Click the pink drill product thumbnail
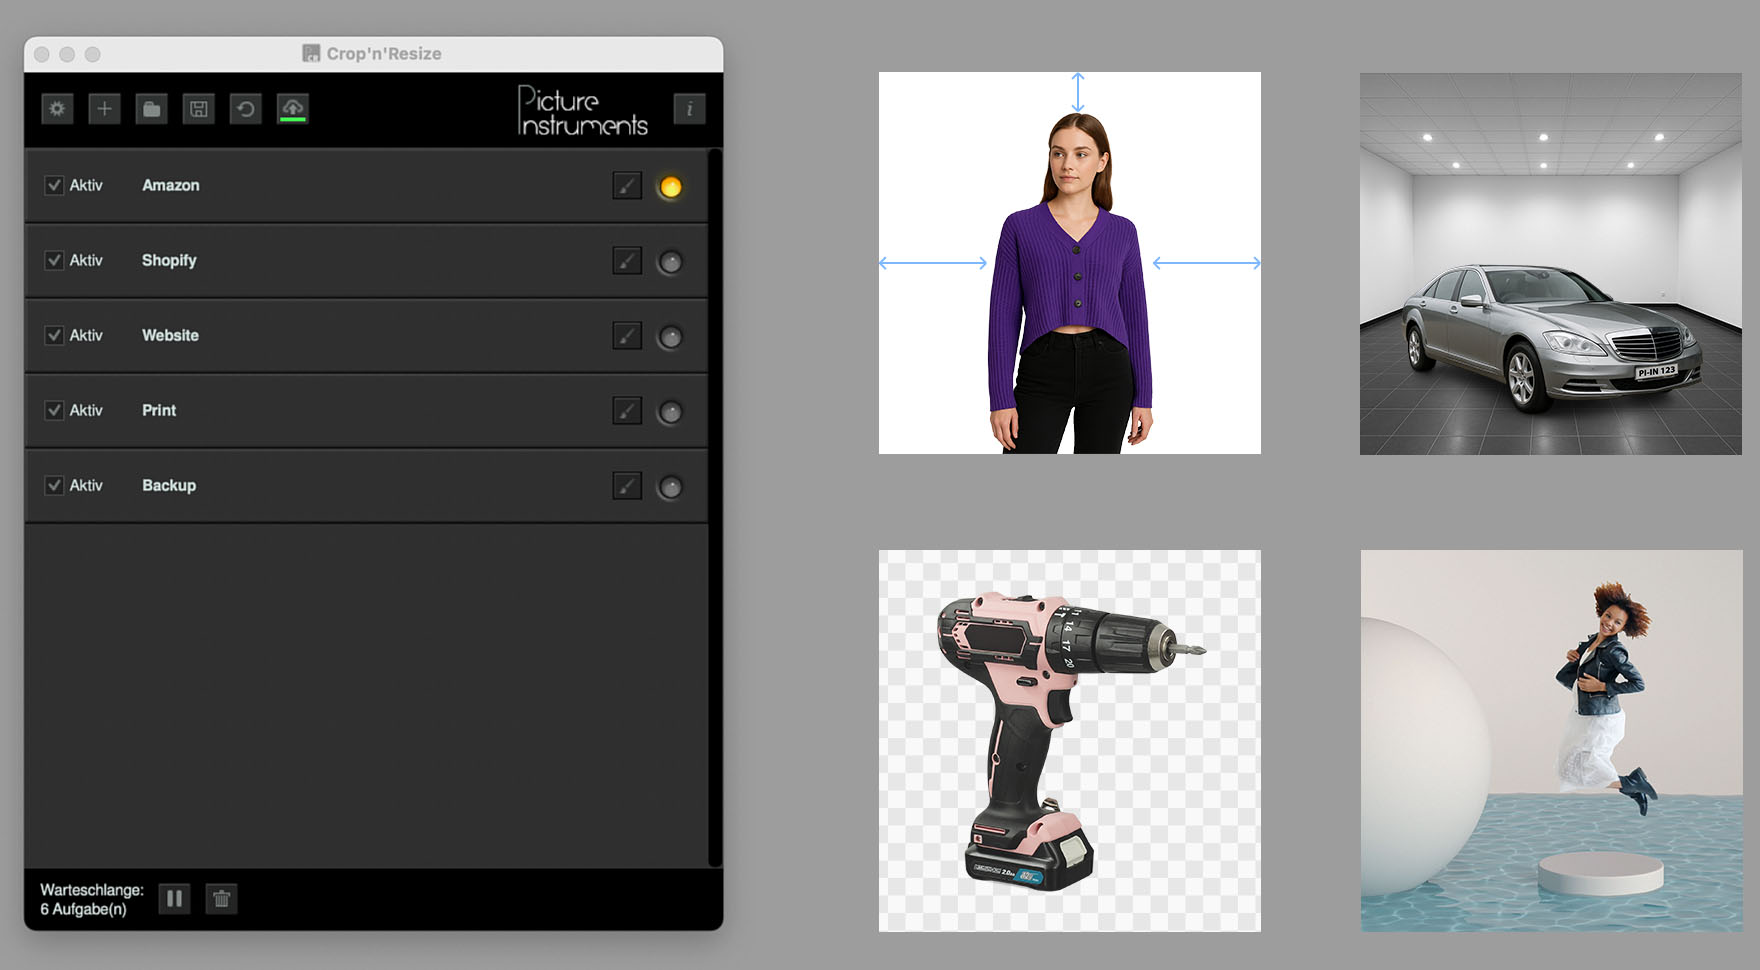The height and width of the screenshot is (970, 1760). click(x=1069, y=741)
